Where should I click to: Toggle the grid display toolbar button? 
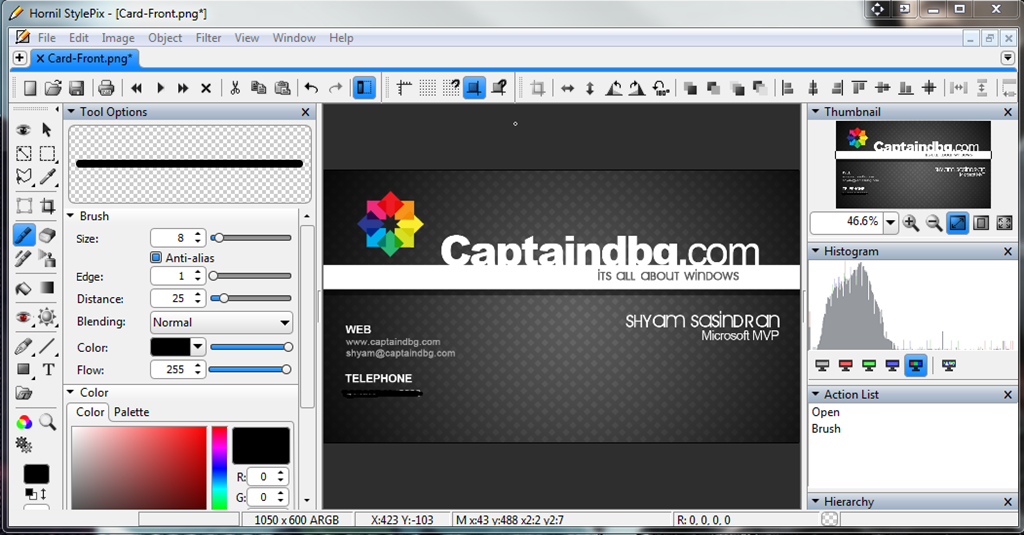pos(428,88)
